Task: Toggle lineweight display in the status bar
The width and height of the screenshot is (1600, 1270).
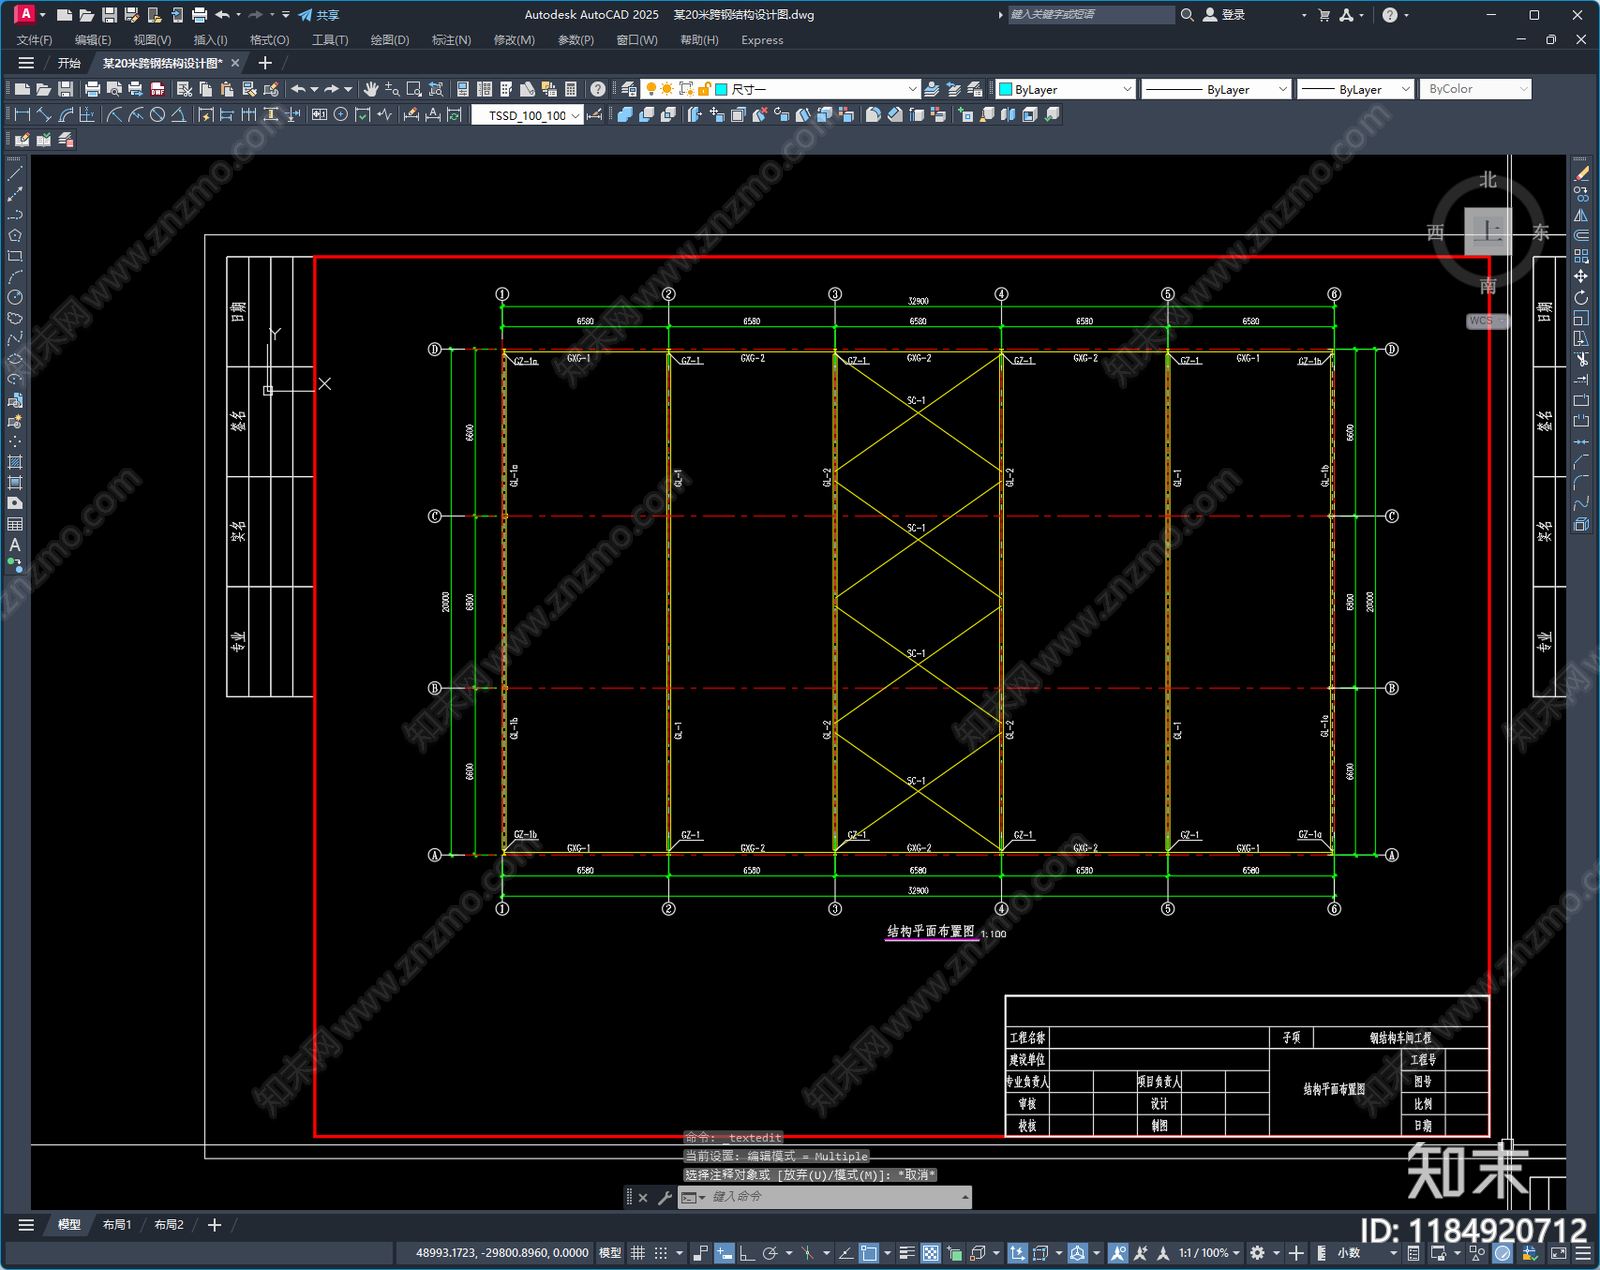Action: point(907,1253)
